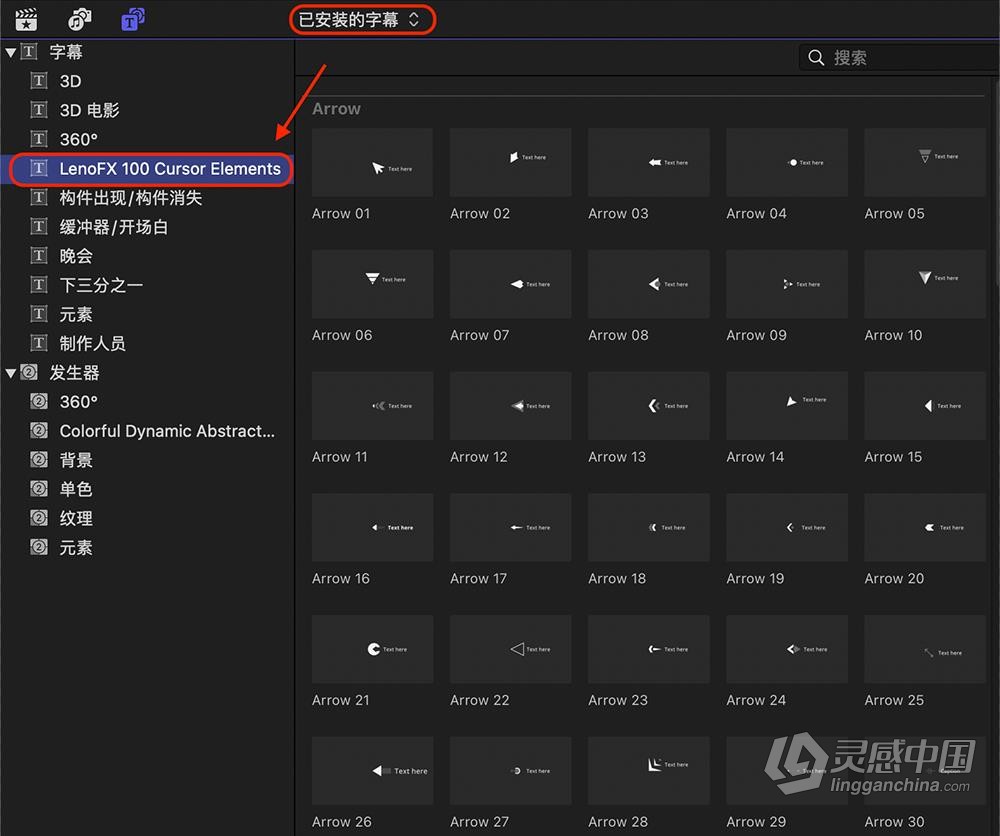The height and width of the screenshot is (836, 1000).
Task: Select the Arrow 20 title thumbnail
Action: [x=925, y=528]
